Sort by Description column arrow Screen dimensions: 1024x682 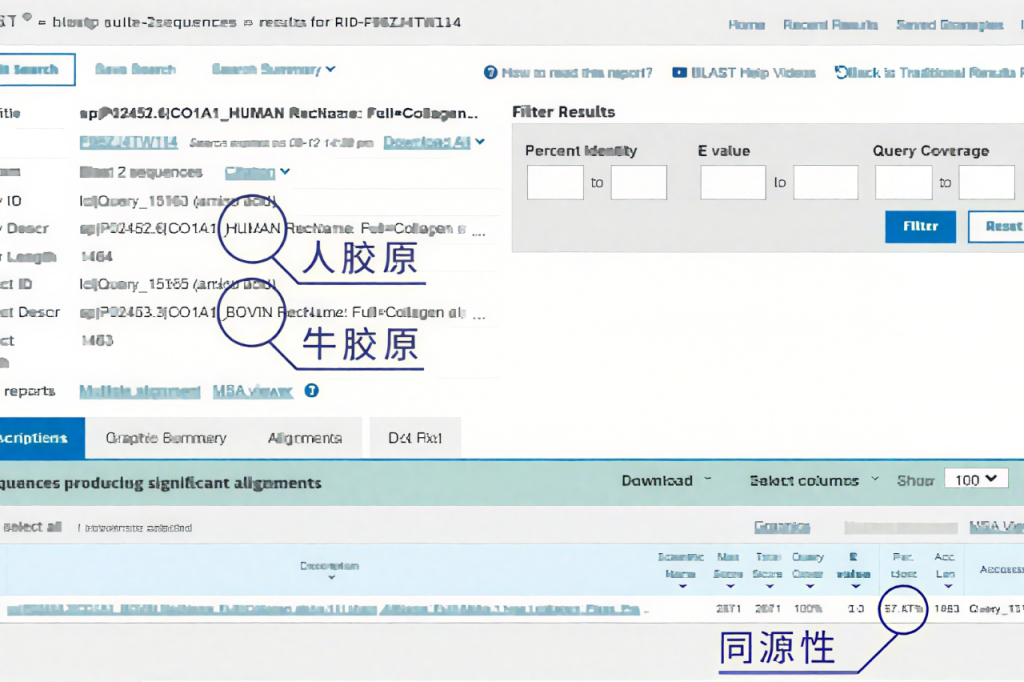coord(330,578)
